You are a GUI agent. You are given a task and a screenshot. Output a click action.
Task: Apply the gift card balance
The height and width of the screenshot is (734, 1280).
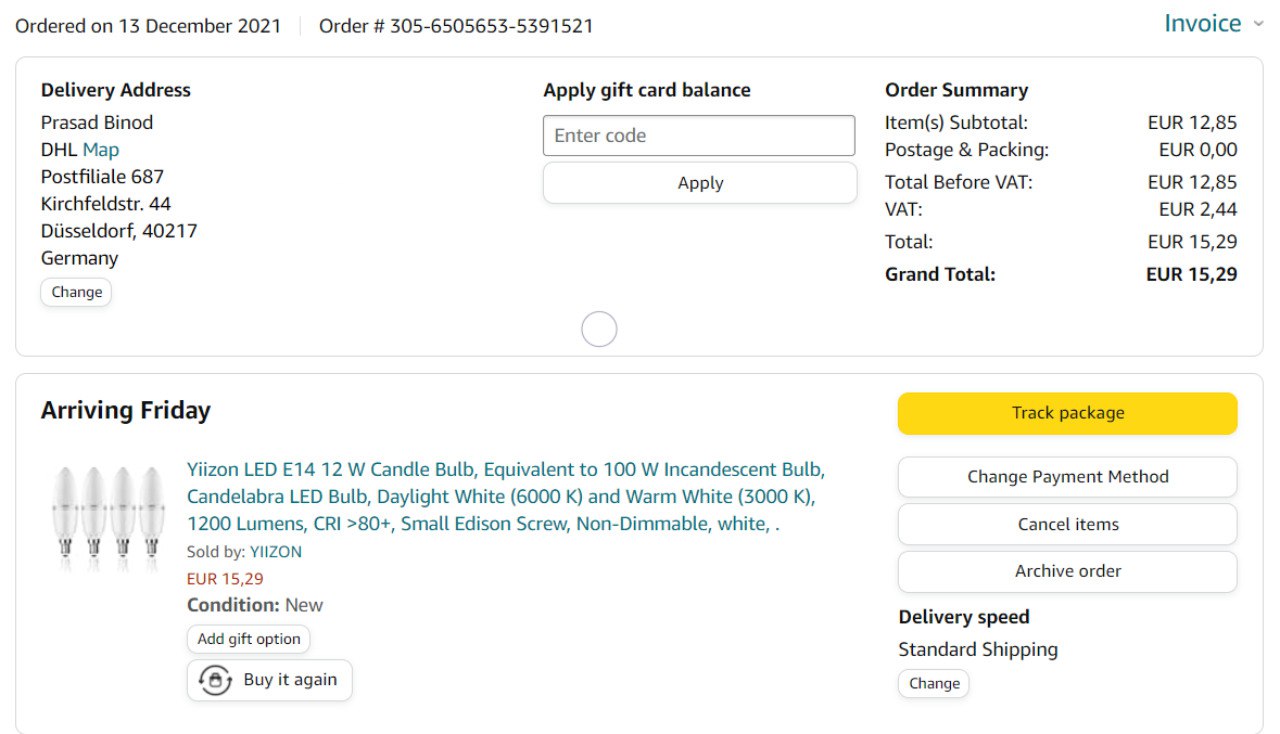699,183
